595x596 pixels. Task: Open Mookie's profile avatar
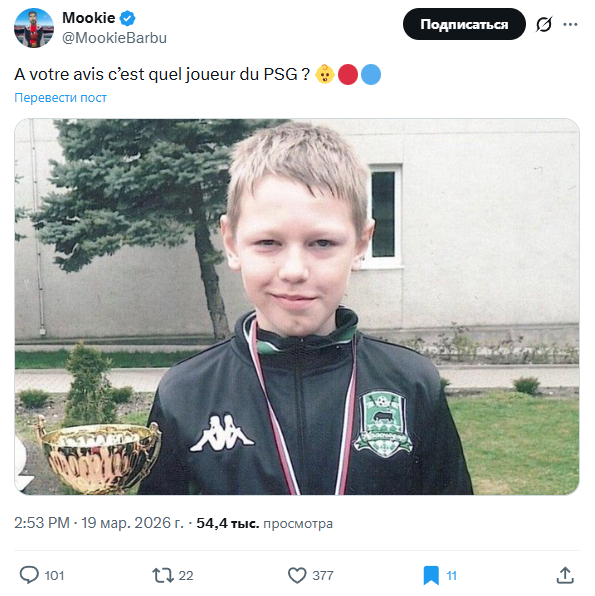(34, 28)
